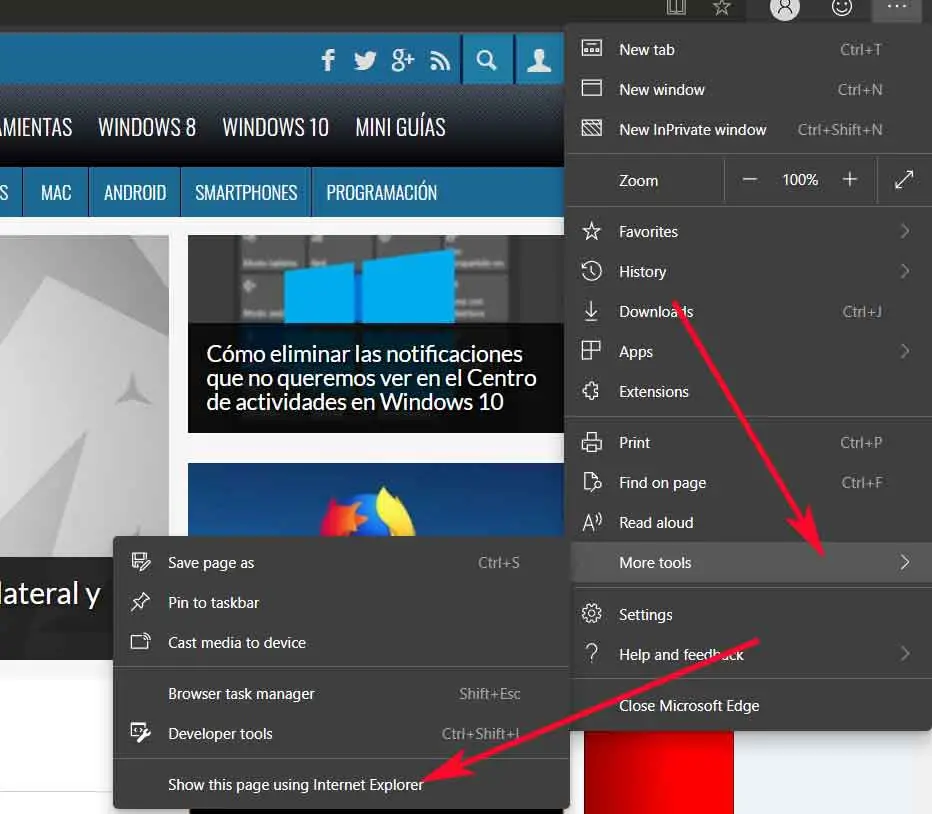Open the ANDROID category tab
The width and height of the screenshot is (932, 814).
pos(135,192)
